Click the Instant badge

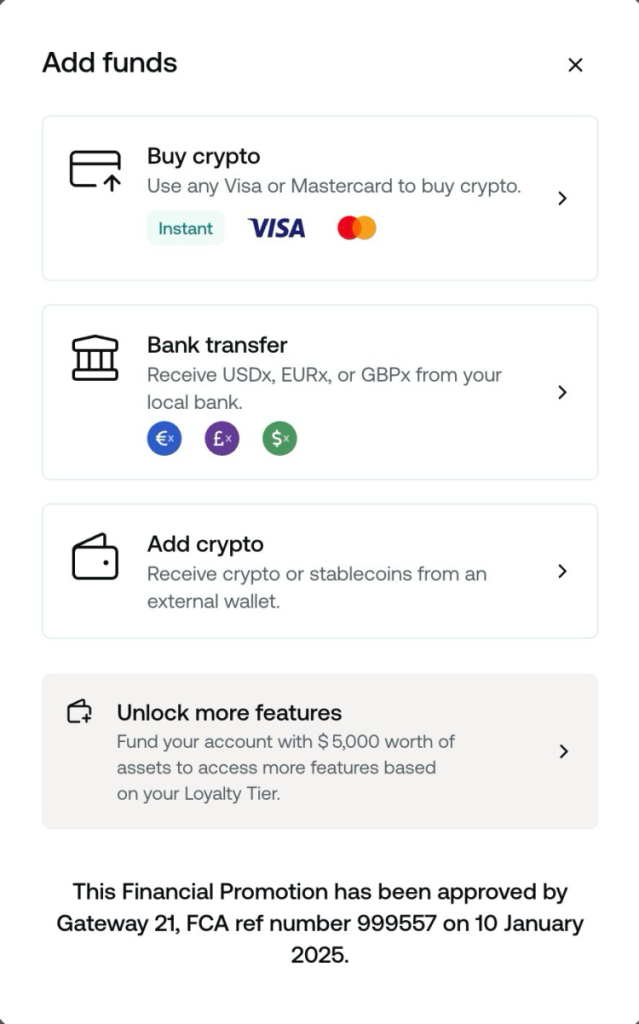[185, 228]
